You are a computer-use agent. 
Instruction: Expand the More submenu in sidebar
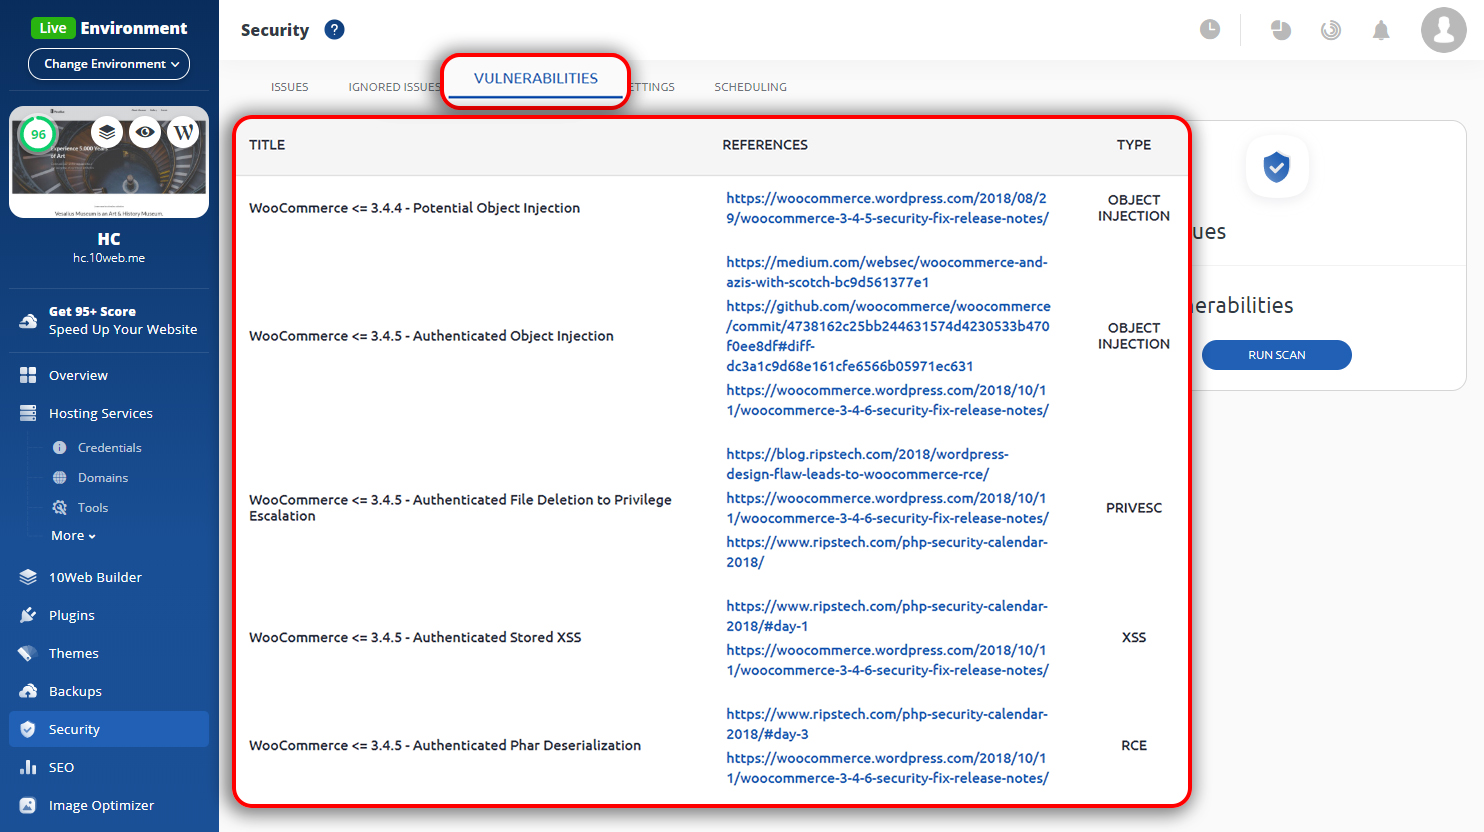click(x=73, y=536)
